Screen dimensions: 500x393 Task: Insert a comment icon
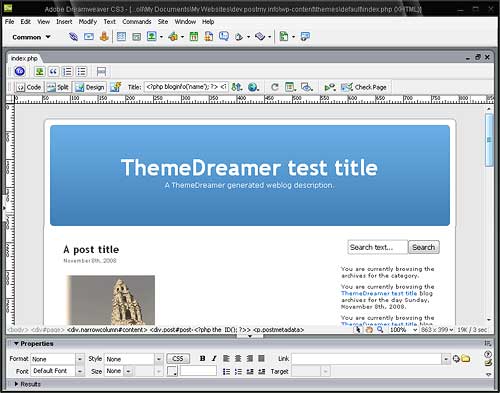pyautogui.click(x=224, y=36)
